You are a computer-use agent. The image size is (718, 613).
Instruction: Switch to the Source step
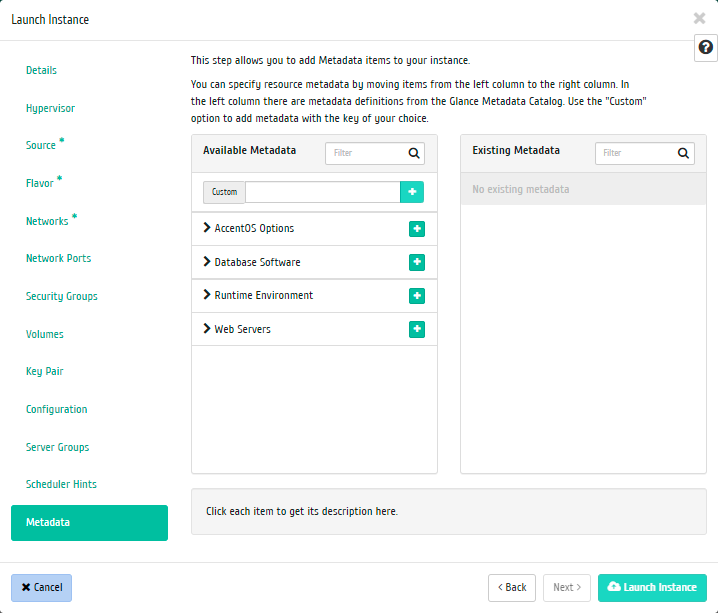(41, 145)
